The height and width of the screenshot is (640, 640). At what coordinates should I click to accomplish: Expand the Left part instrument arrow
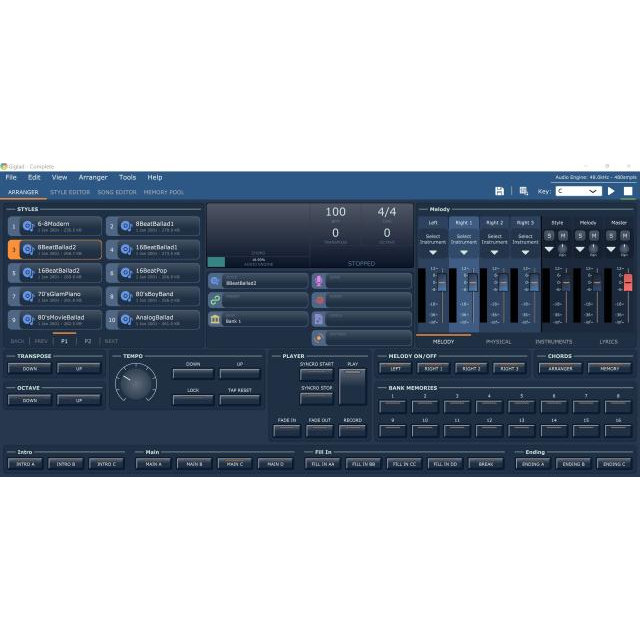pyautogui.click(x=433, y=253)
